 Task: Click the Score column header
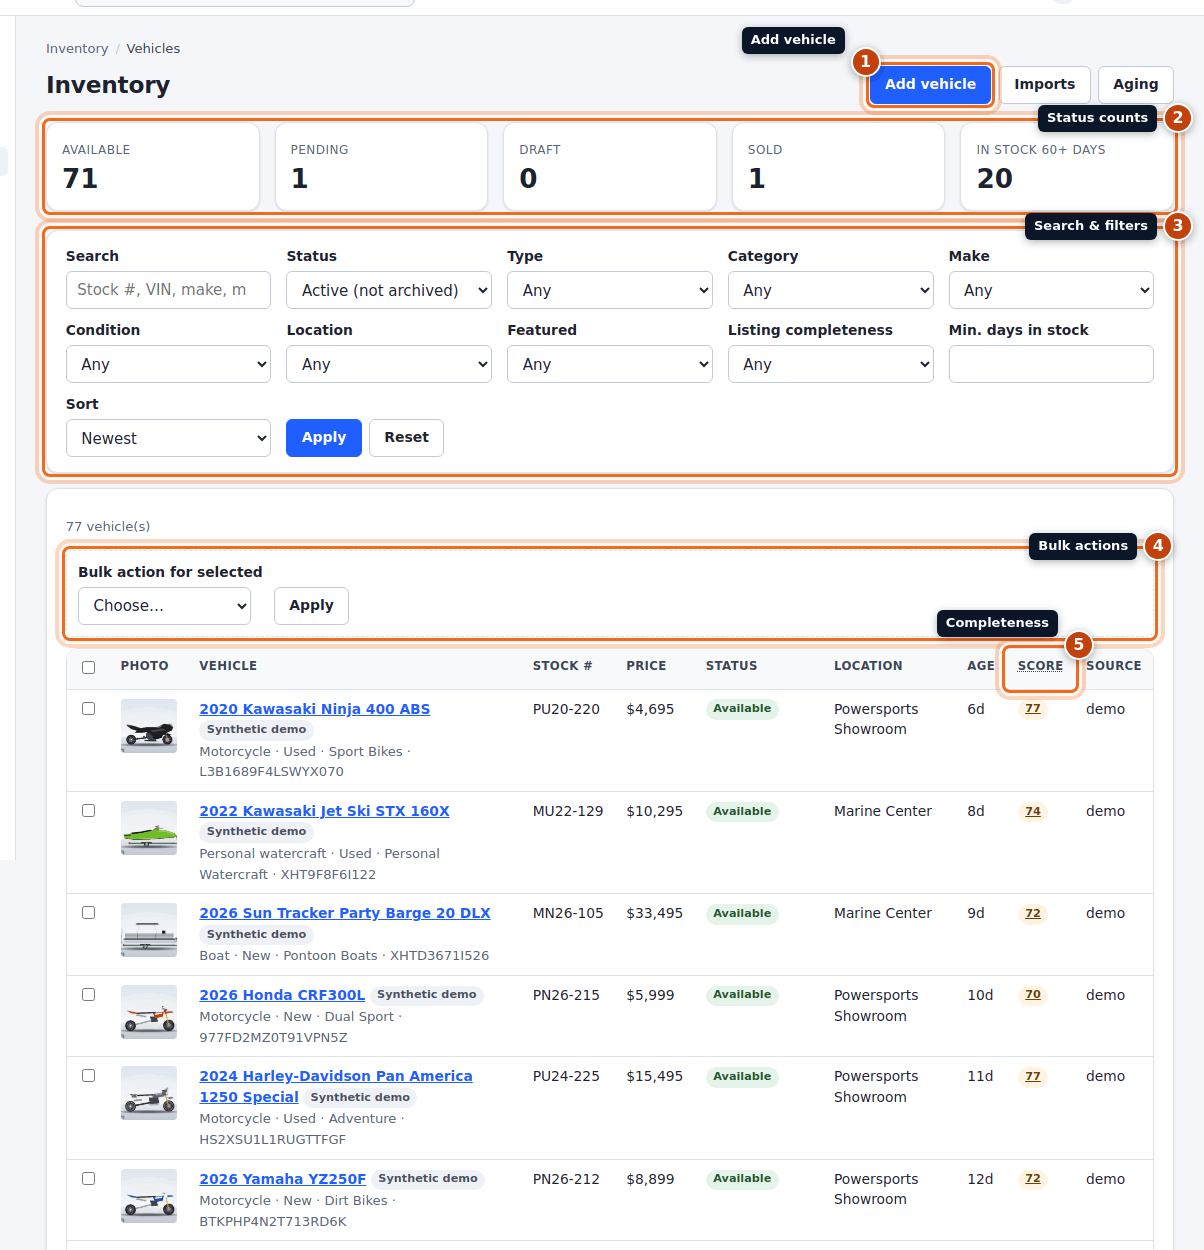(x=1040, y=666)
